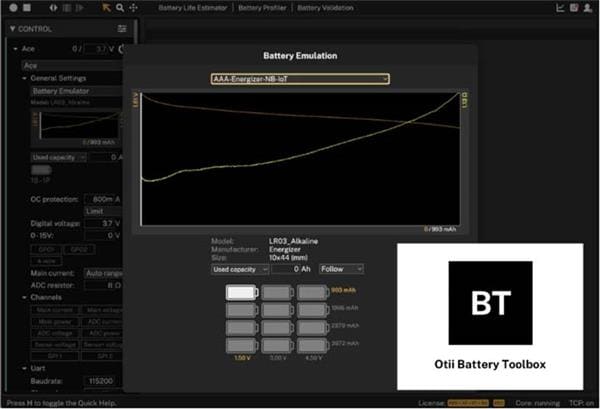Collapse the General Settings section
The height and width of the screenshot is (409, 600).
[25, 78]
